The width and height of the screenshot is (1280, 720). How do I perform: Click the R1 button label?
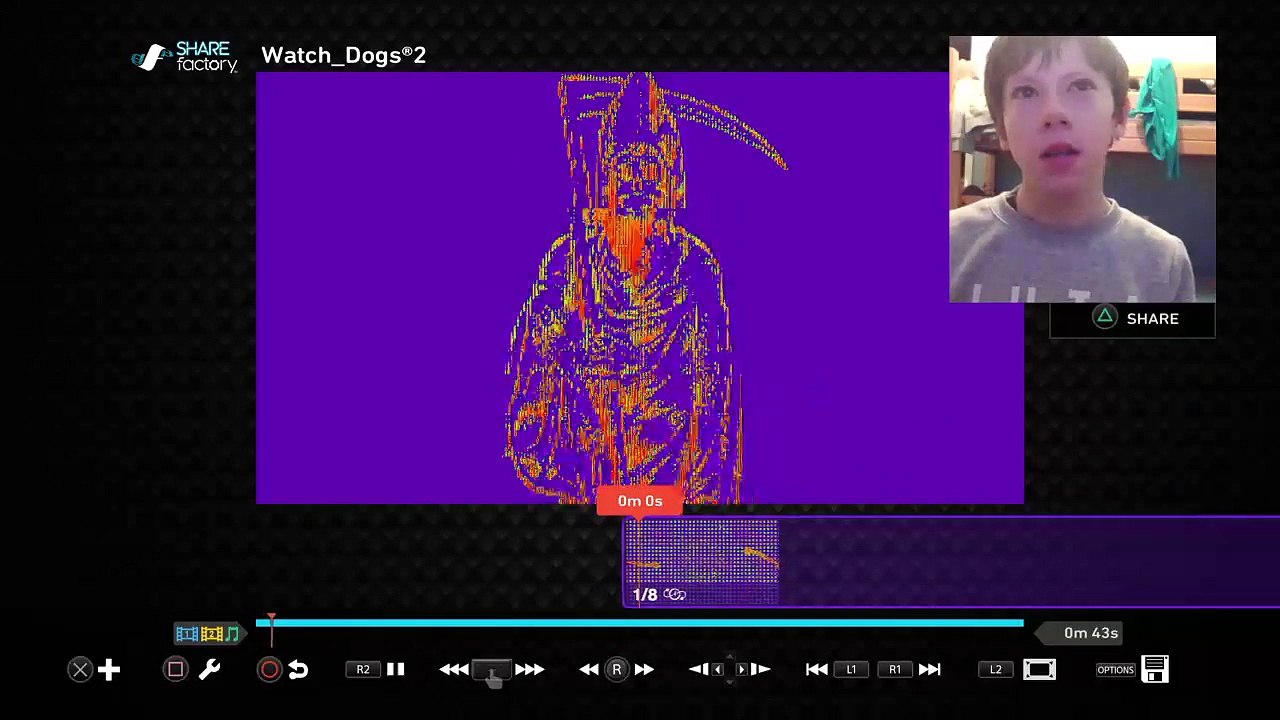point(895,669)
